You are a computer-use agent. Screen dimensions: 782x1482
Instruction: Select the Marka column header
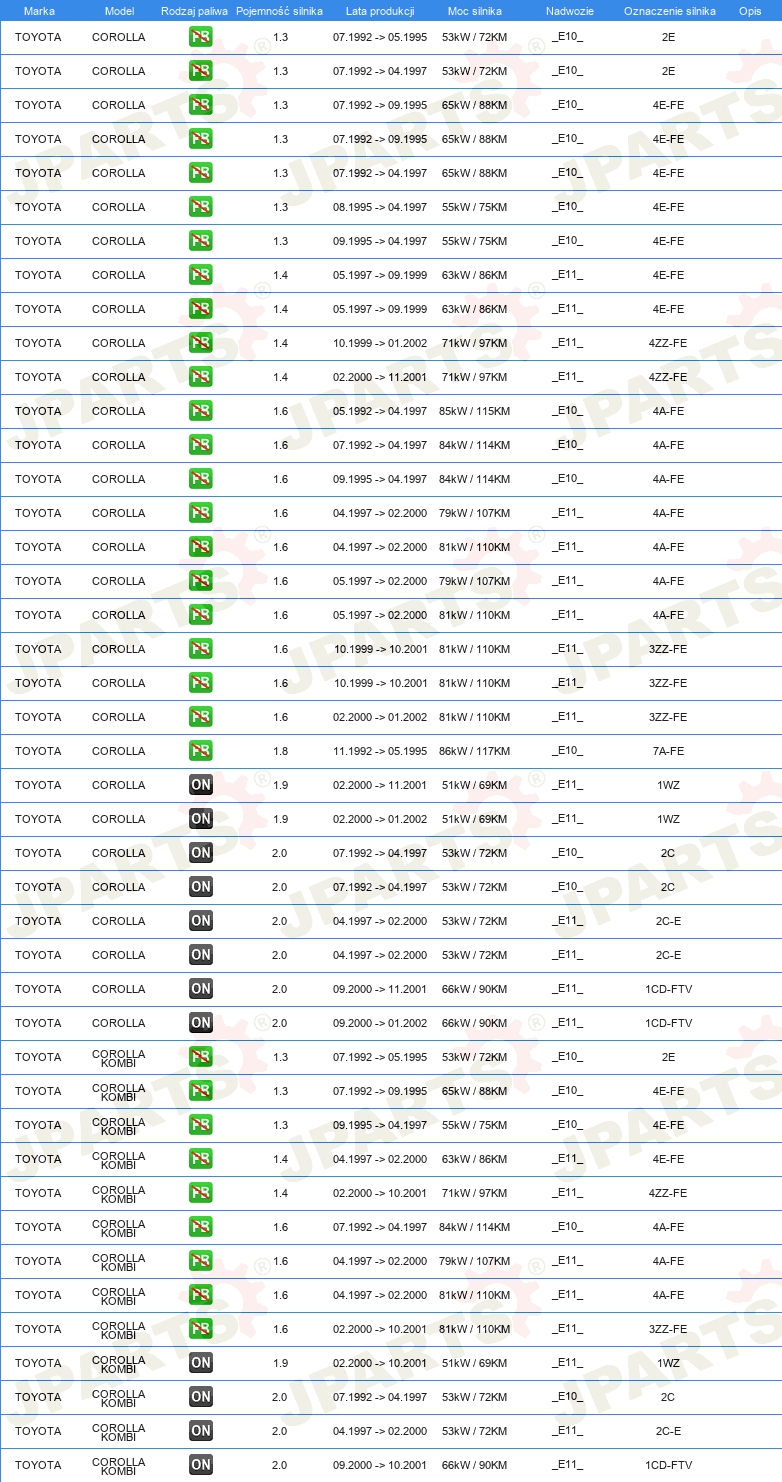pyautogui.click(x=39, y=11)
